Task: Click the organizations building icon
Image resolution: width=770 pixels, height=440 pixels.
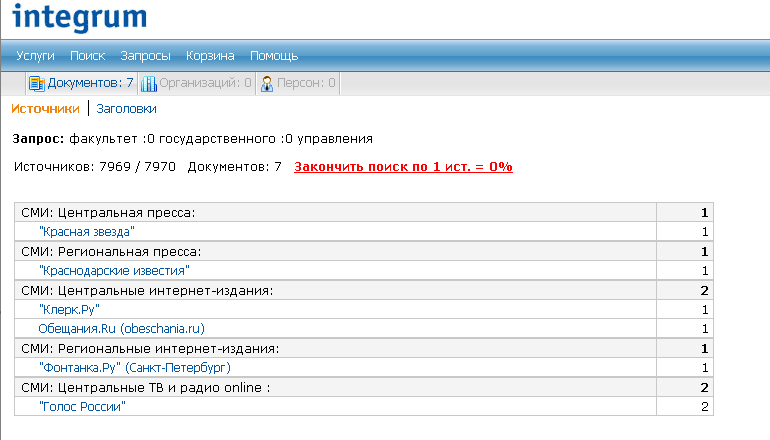Action: [148, 83]
